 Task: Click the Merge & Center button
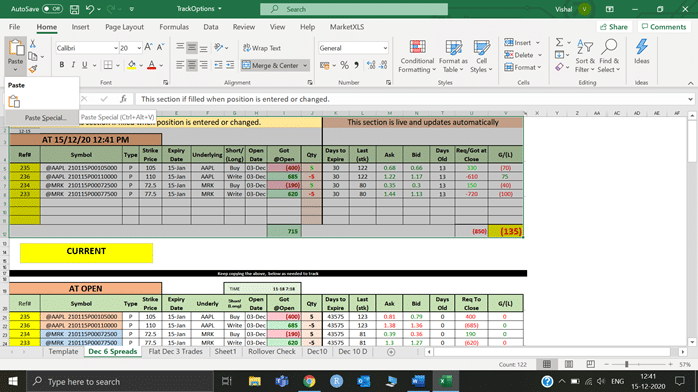point(271,65)
